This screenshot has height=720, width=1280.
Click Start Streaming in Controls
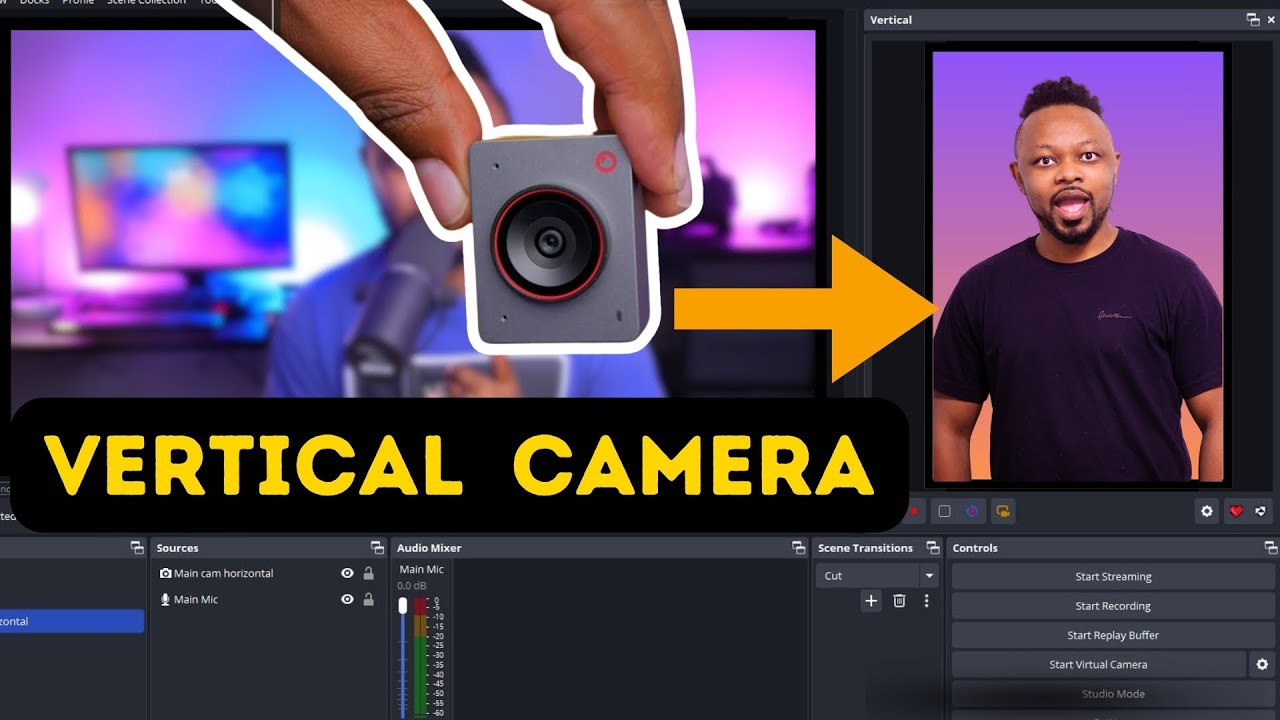tap(1113, 577)
